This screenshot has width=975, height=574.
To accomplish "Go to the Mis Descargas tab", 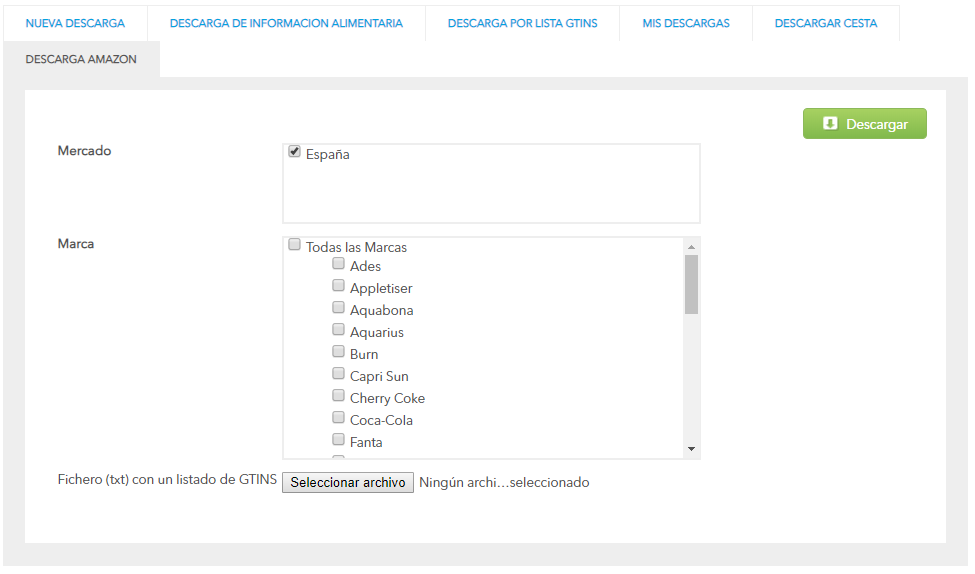I will [x=686, y=23].
